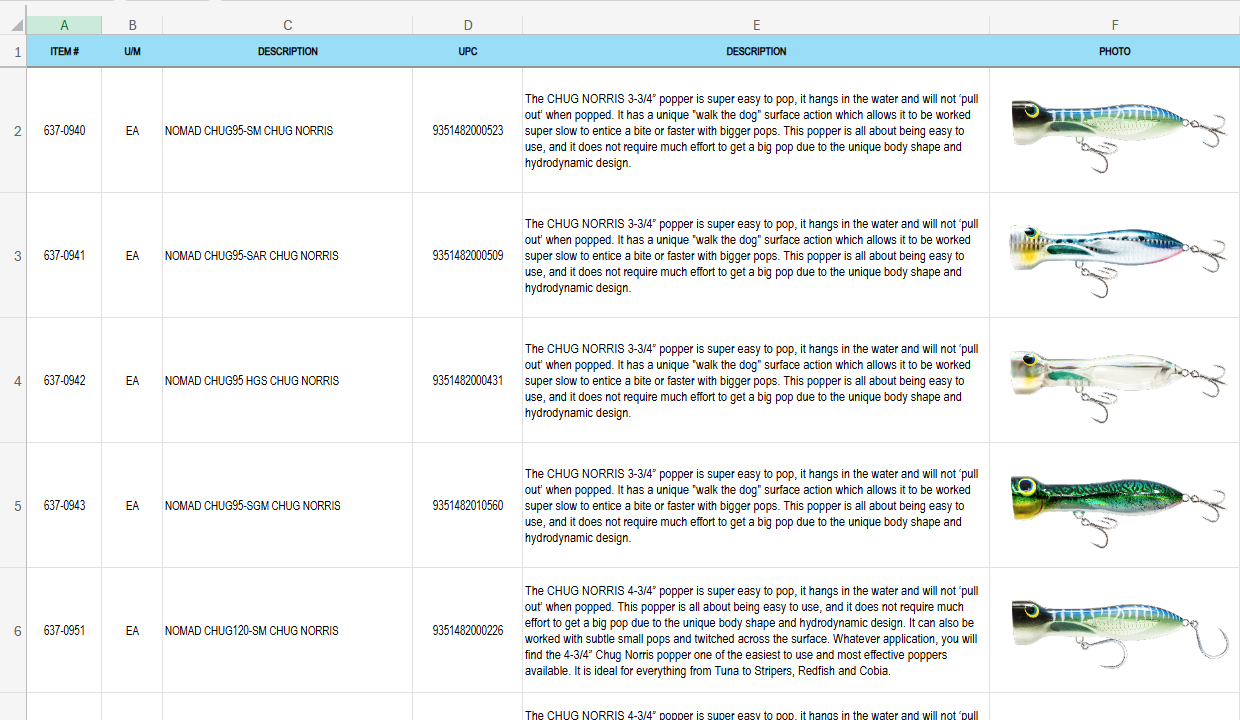This screenshot has height=720, width=1240.
Task: Select row 4 header
Action: point(13,380)
